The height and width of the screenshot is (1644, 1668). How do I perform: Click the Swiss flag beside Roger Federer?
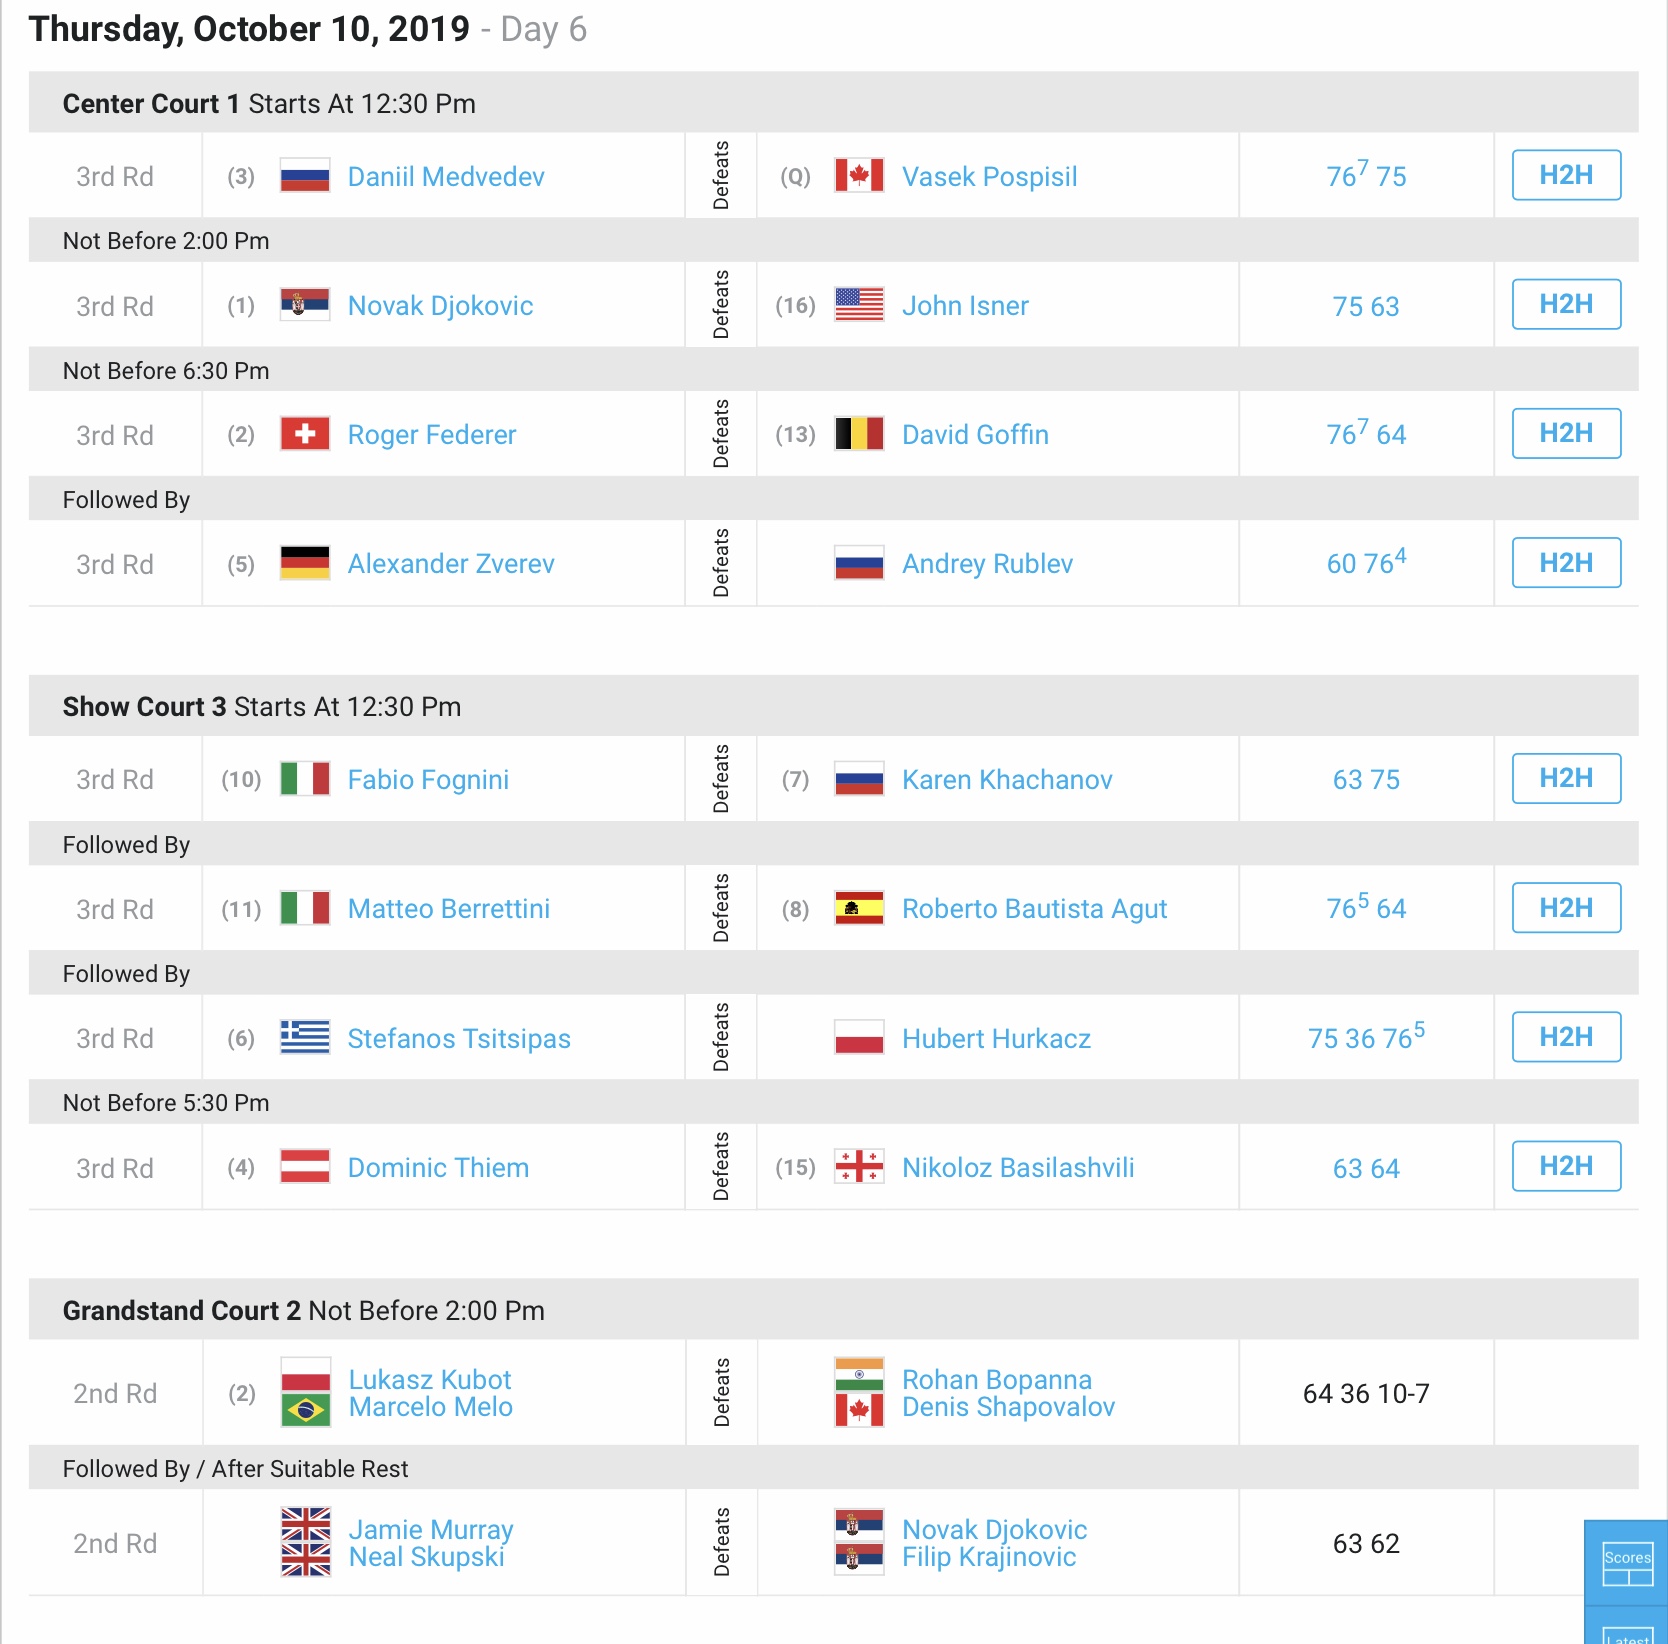pos(305,434)
